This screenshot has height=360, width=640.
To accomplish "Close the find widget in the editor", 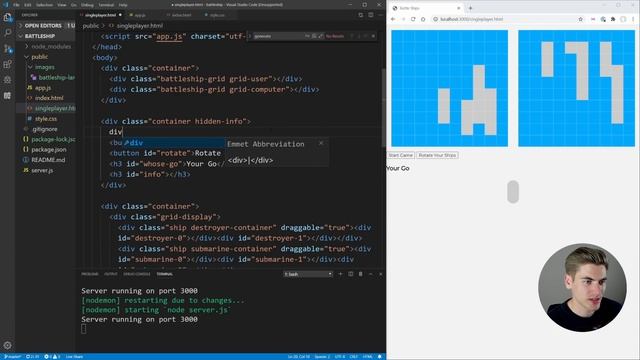I will click(x=373, y=36).
